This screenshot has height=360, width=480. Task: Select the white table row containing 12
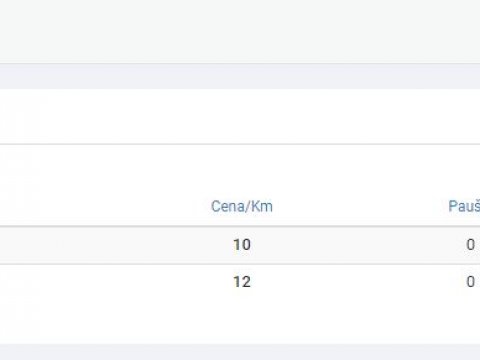click(x=240, y=282)
